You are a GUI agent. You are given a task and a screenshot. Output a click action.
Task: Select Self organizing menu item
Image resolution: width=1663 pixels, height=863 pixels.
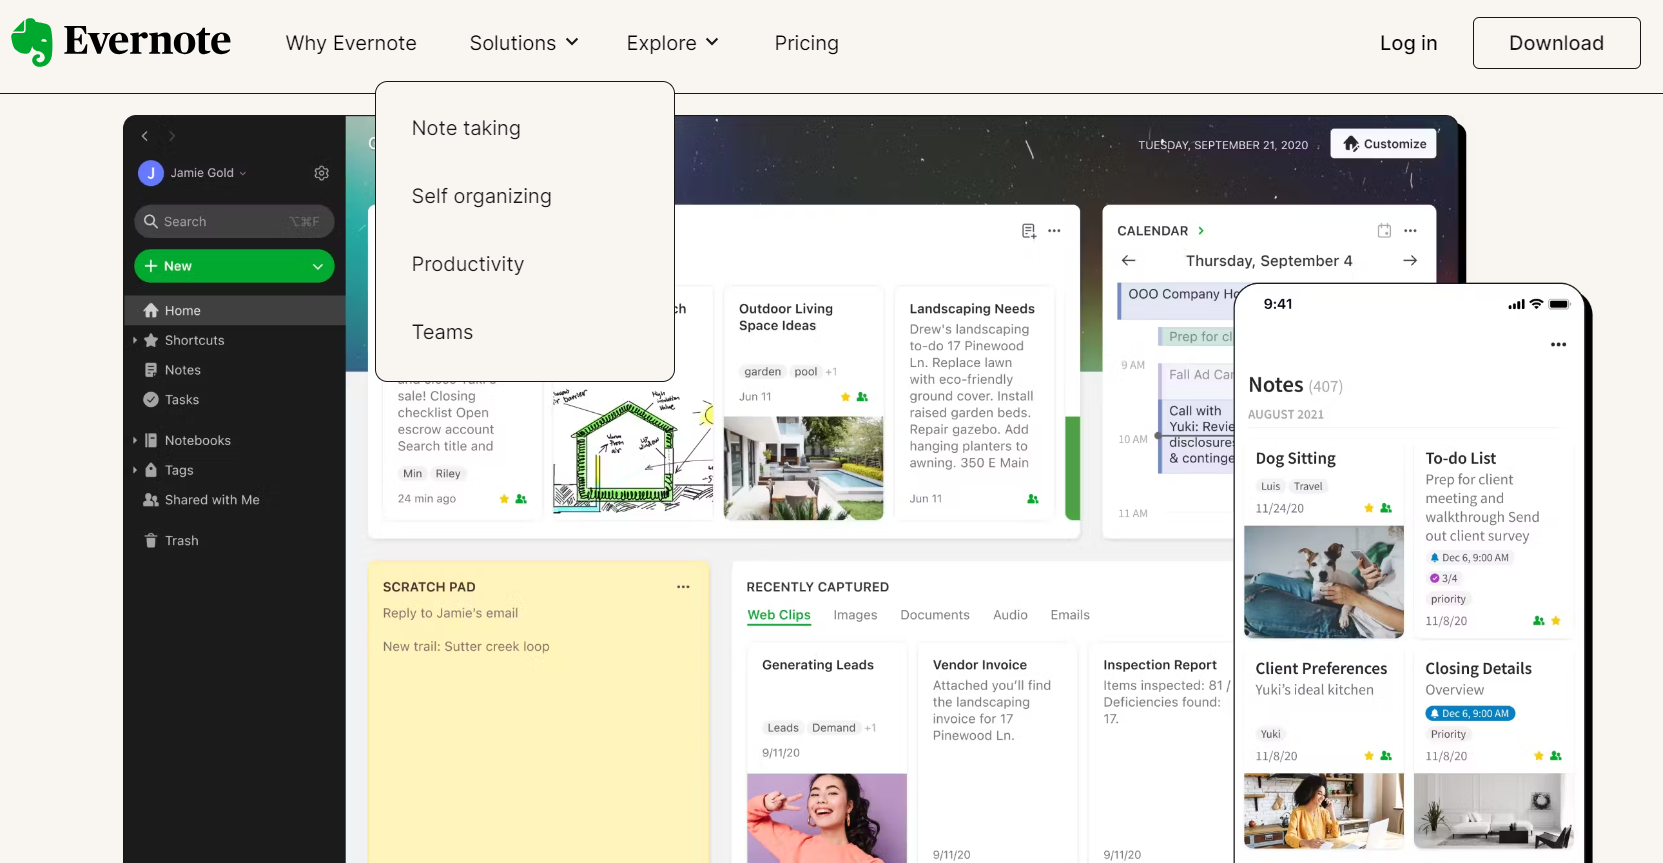pos(481,196)
